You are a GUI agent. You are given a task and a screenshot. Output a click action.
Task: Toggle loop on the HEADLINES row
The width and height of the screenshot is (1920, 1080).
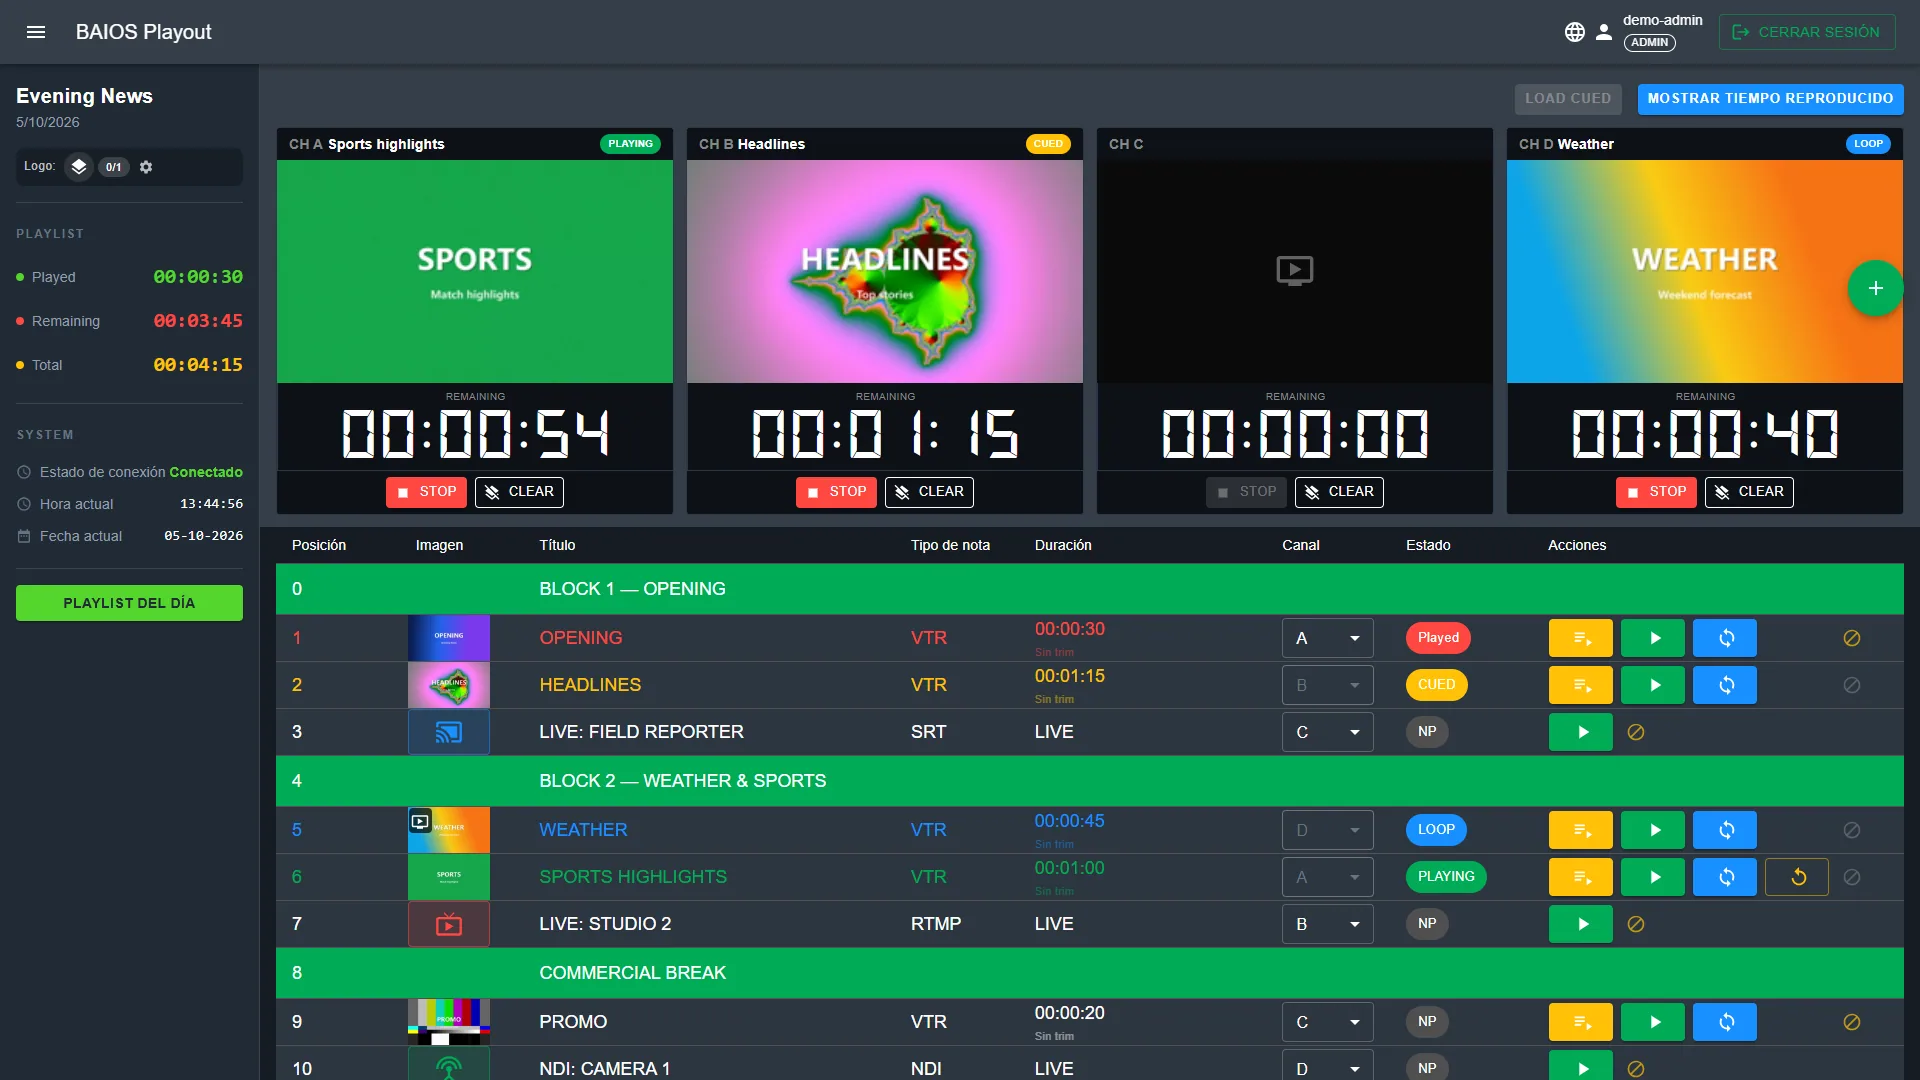coord(1724,685)
